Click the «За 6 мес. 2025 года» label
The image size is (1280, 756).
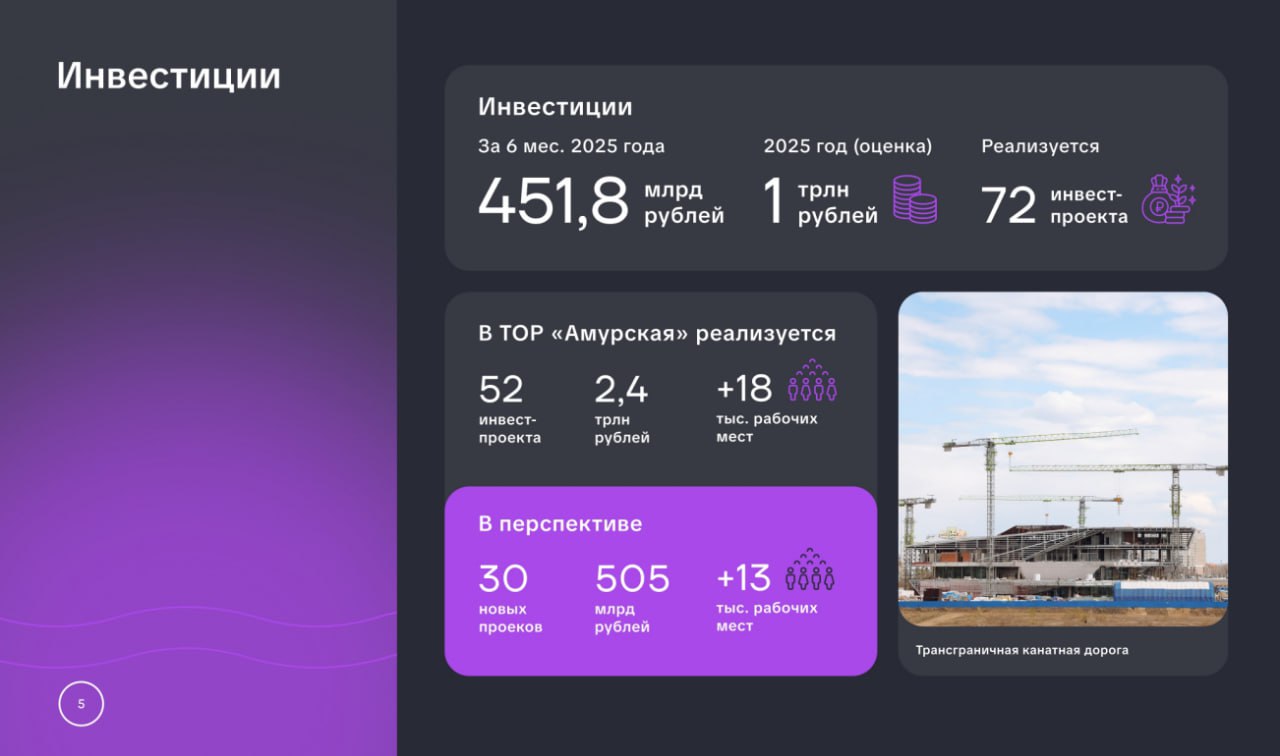571,146
